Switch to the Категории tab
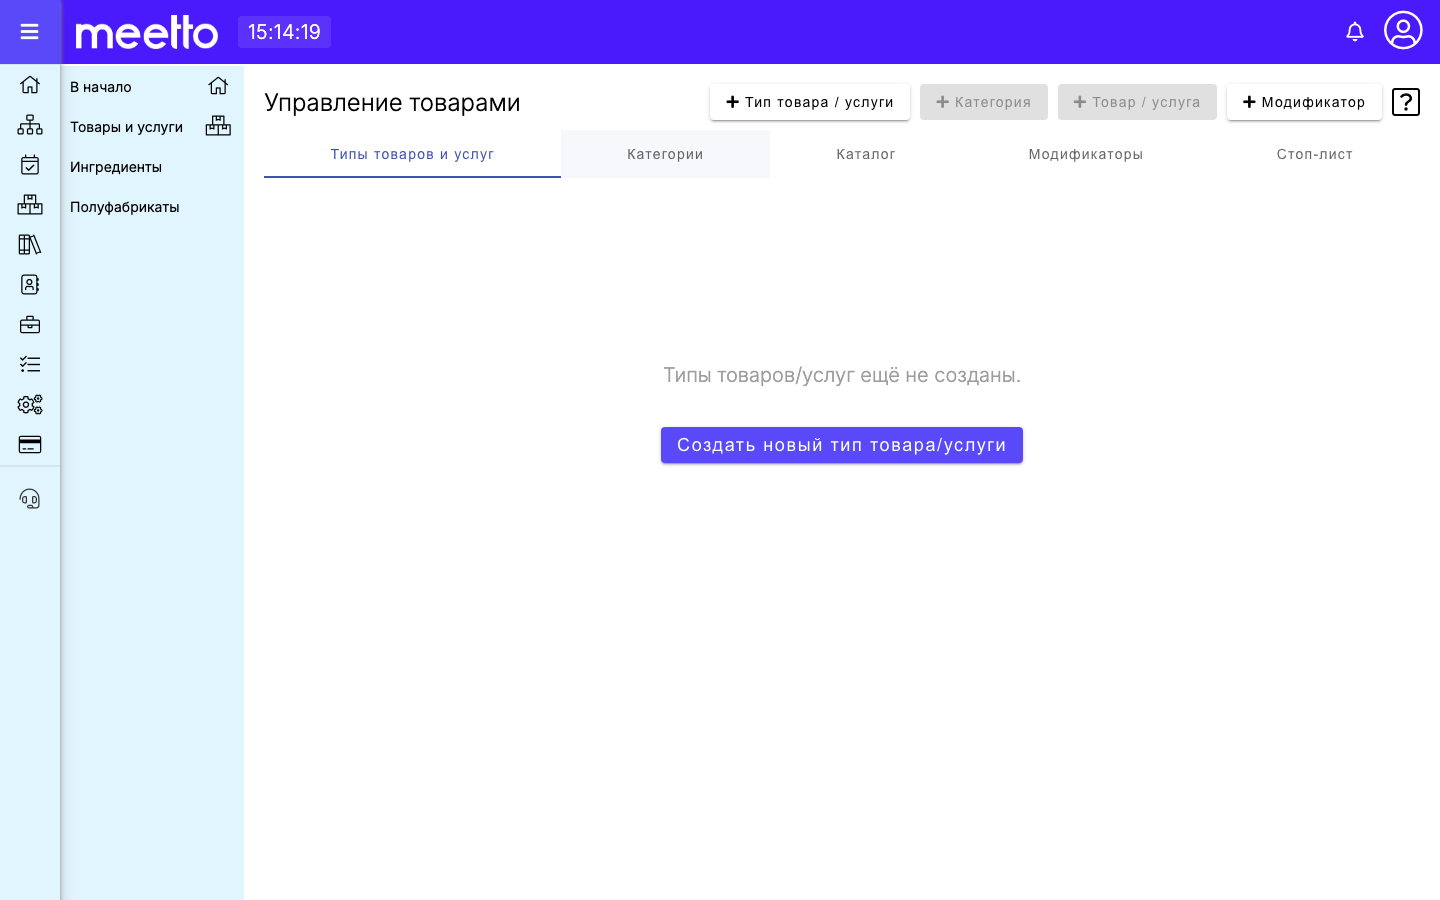The height and width of the screenshot is (900, 1440). pos(665,154)
